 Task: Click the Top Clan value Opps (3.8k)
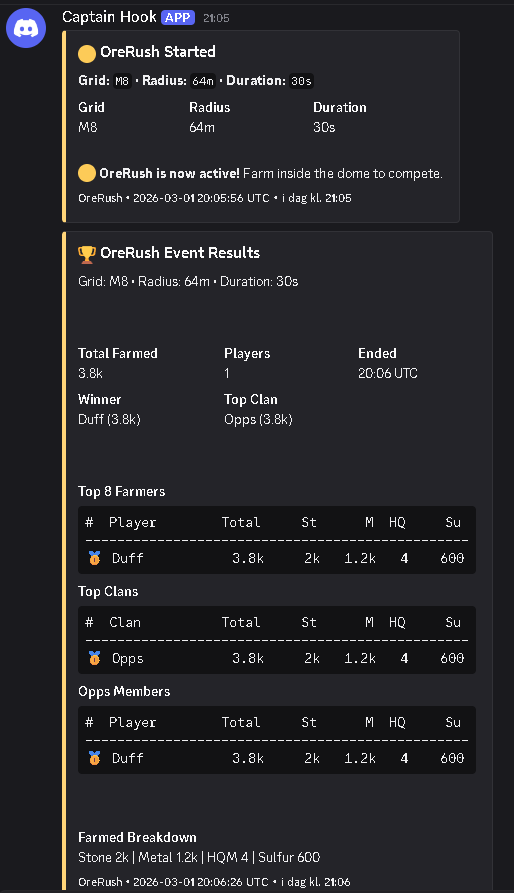coord(258,420)
